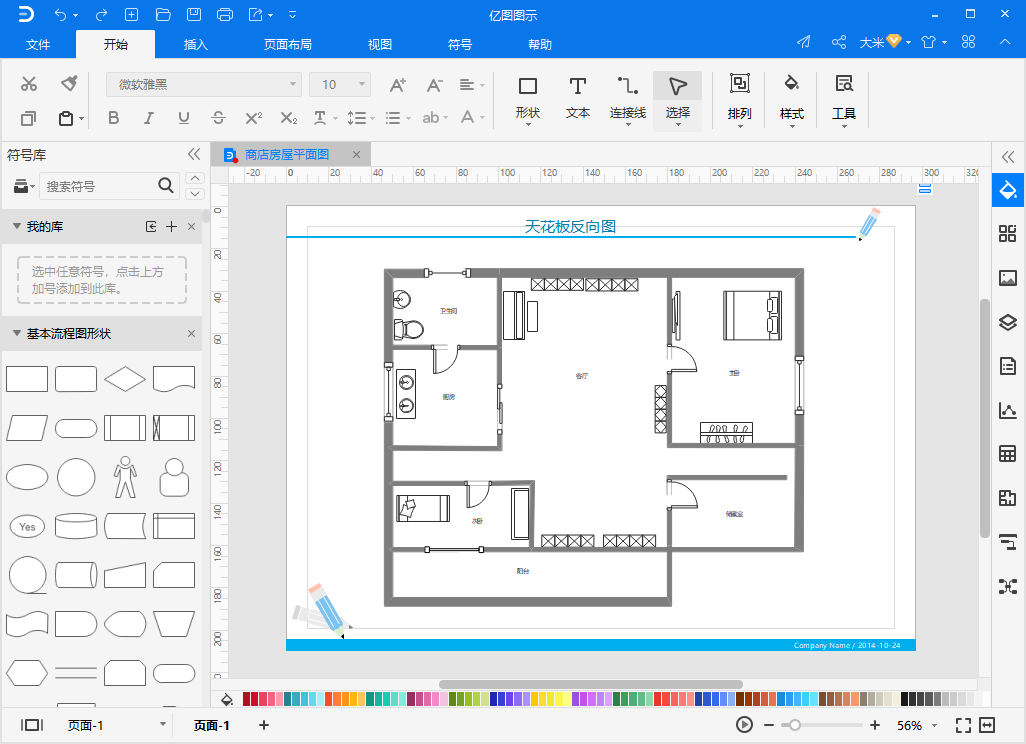Select the 形状 shape tool
1026x744 pixels.
pyautogui.click(x=527, y=99)
